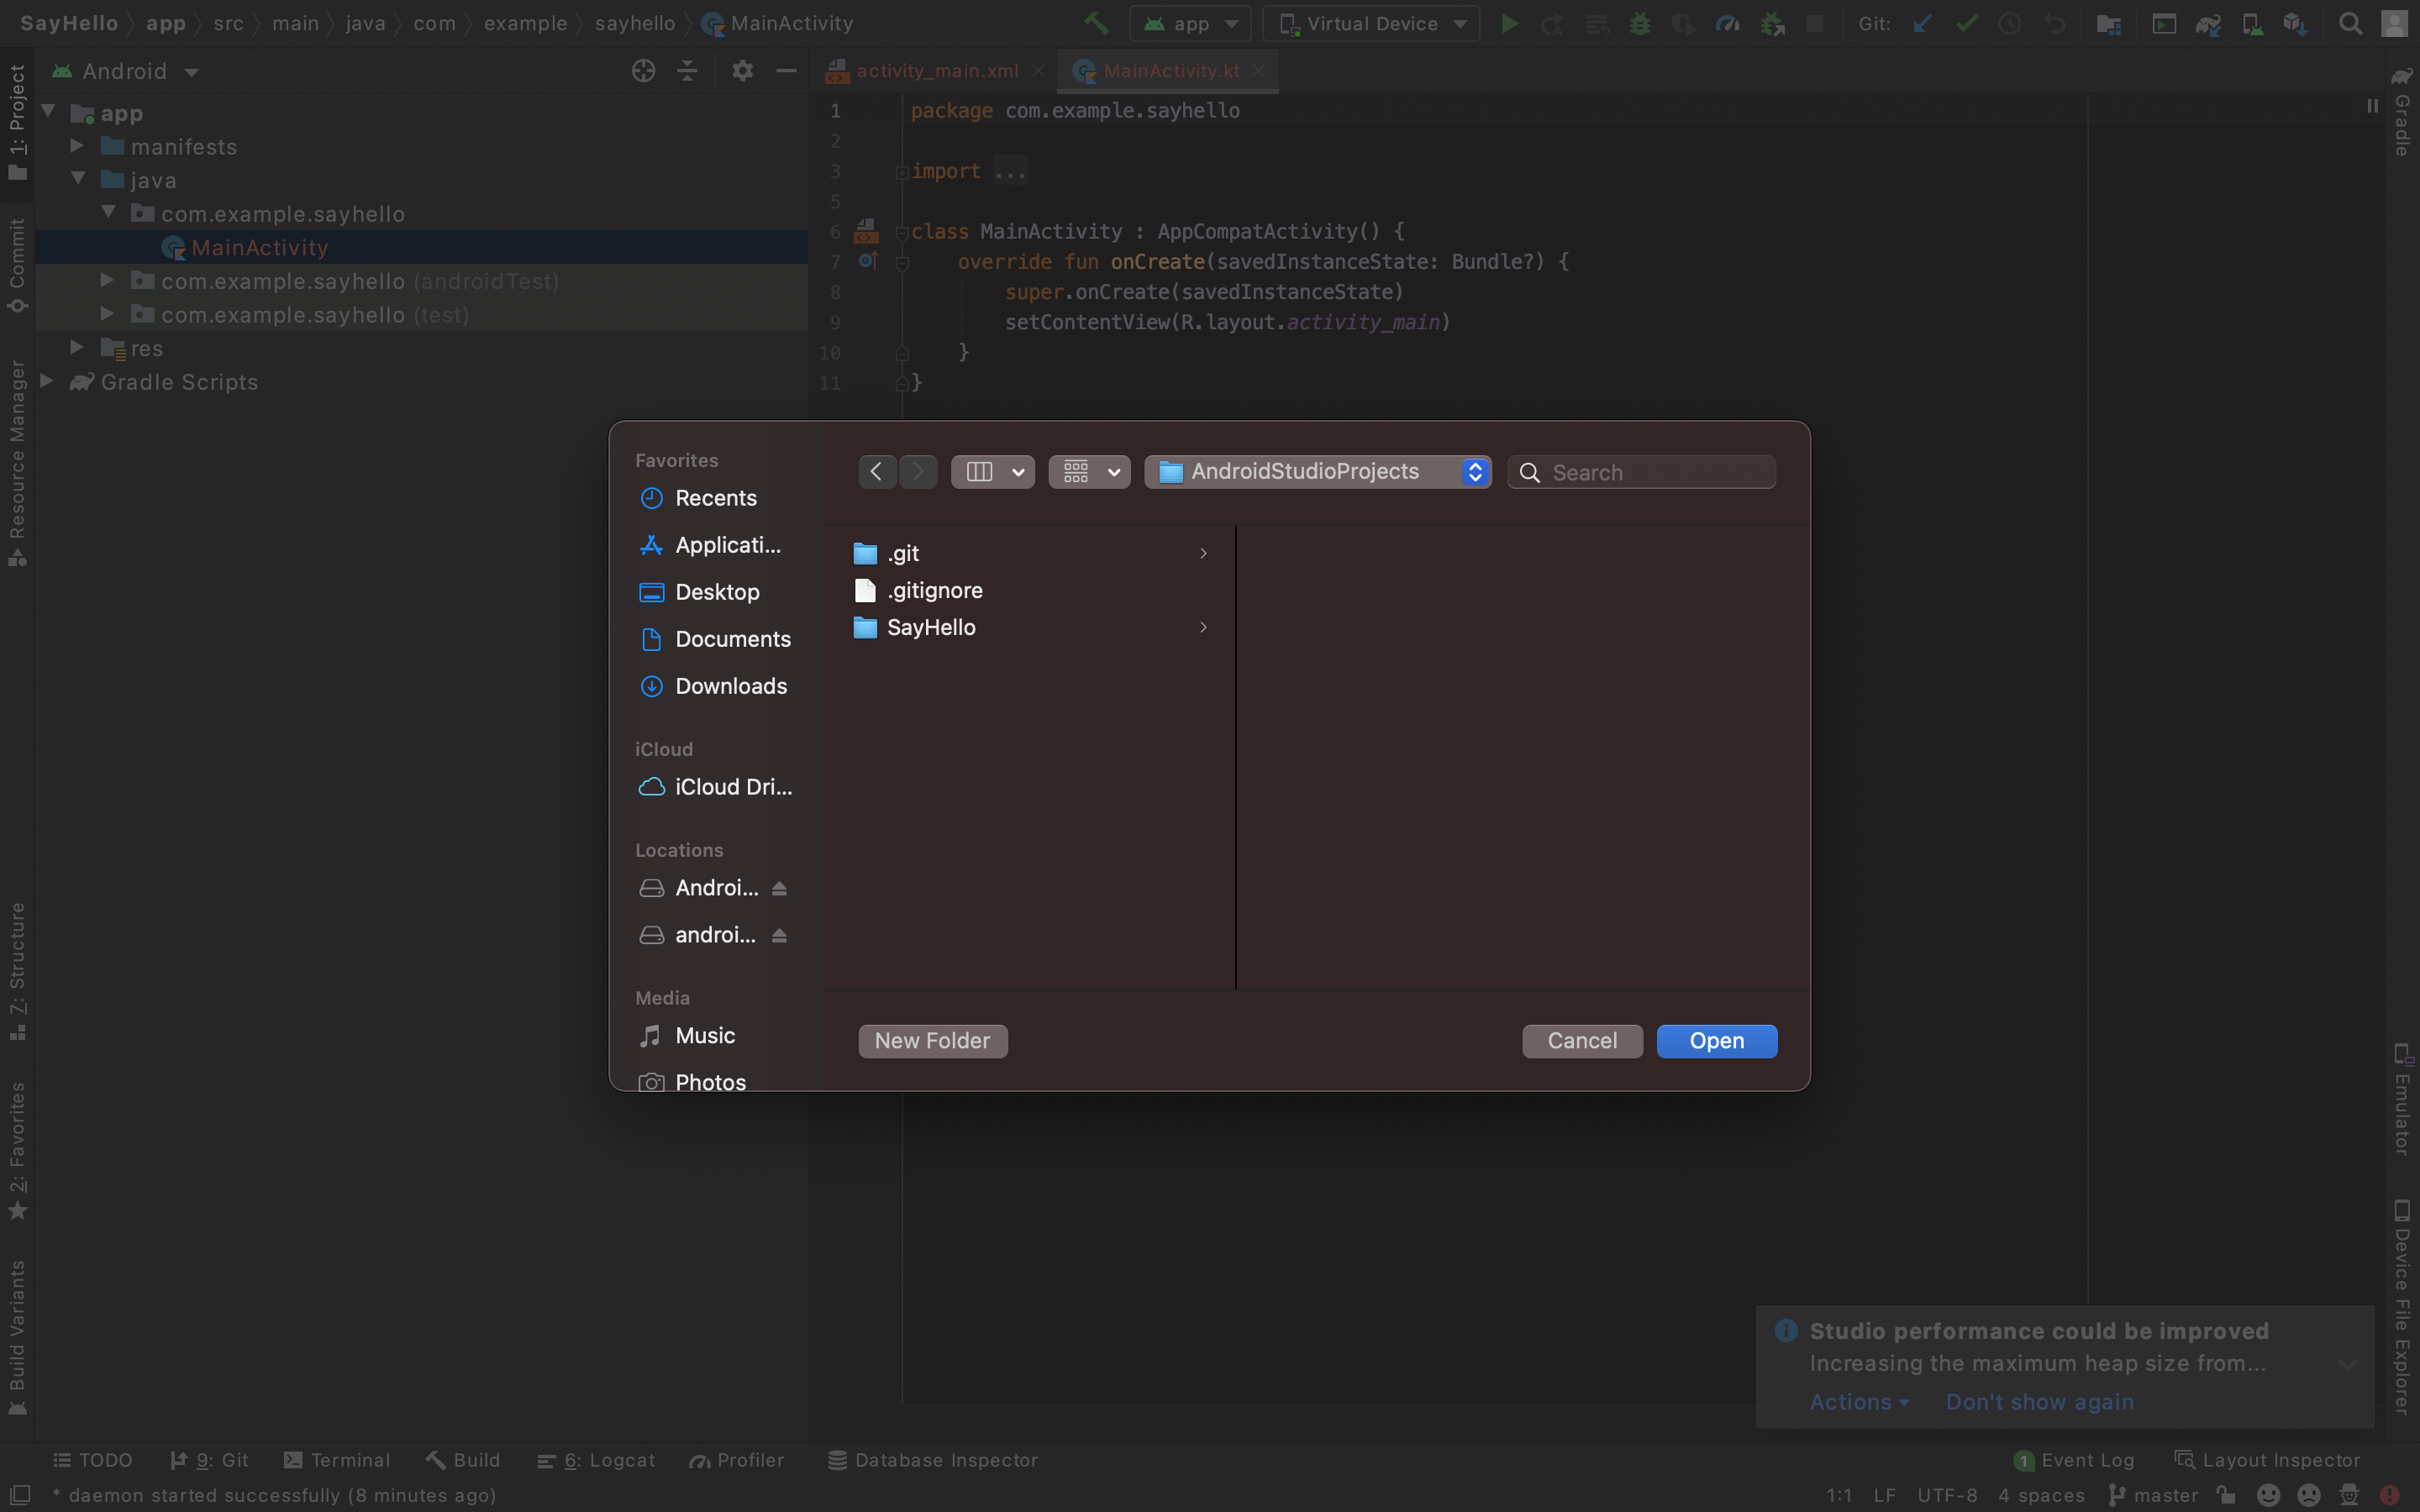This screenshot has width=2420, height=1512.
Task: Open Project panel gear settings icon
Action: tap(742, 71)
